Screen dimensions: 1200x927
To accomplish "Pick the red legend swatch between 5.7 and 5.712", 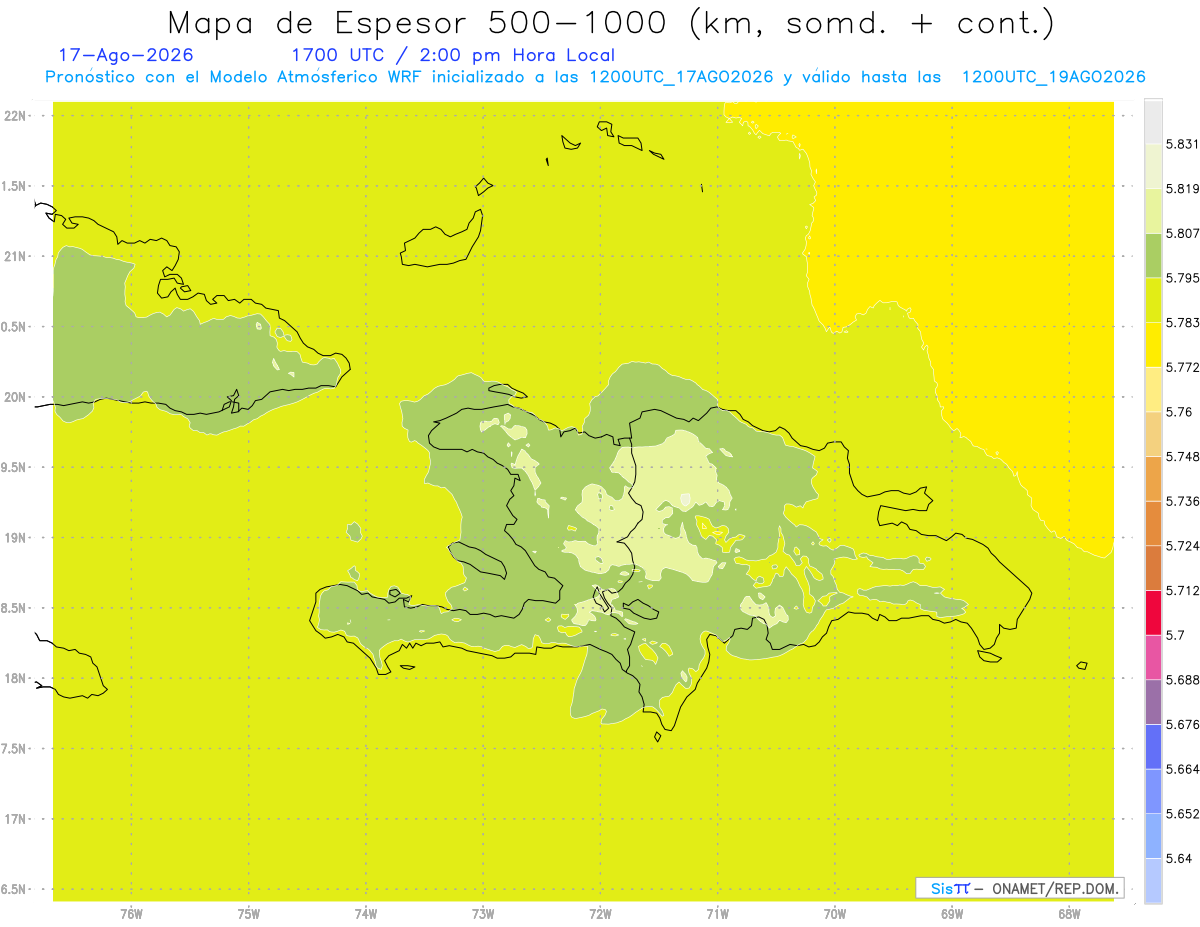I will (x=1153, y=612).
